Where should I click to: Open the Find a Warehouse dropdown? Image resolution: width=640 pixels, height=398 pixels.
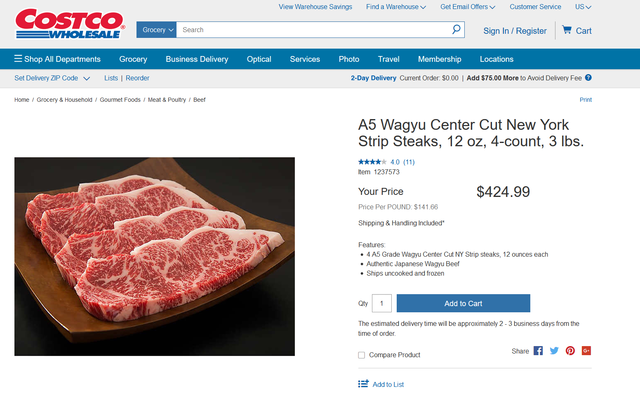point(396,7)
